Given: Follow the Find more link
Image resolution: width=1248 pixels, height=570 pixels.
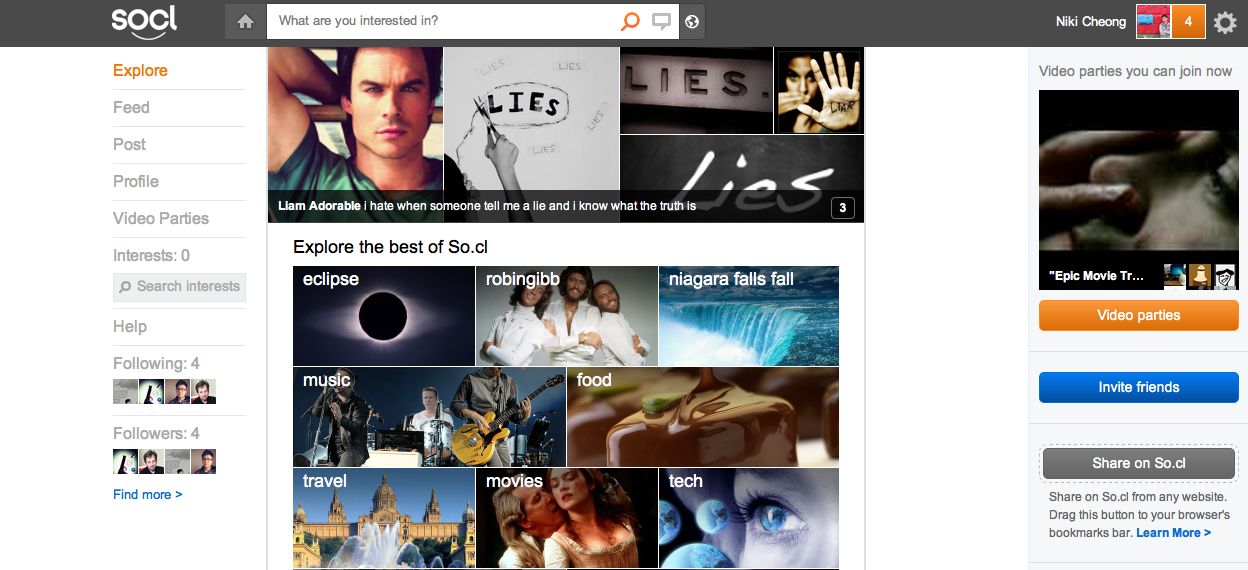Looking at the screenshot, I should [x=148, y=494].
